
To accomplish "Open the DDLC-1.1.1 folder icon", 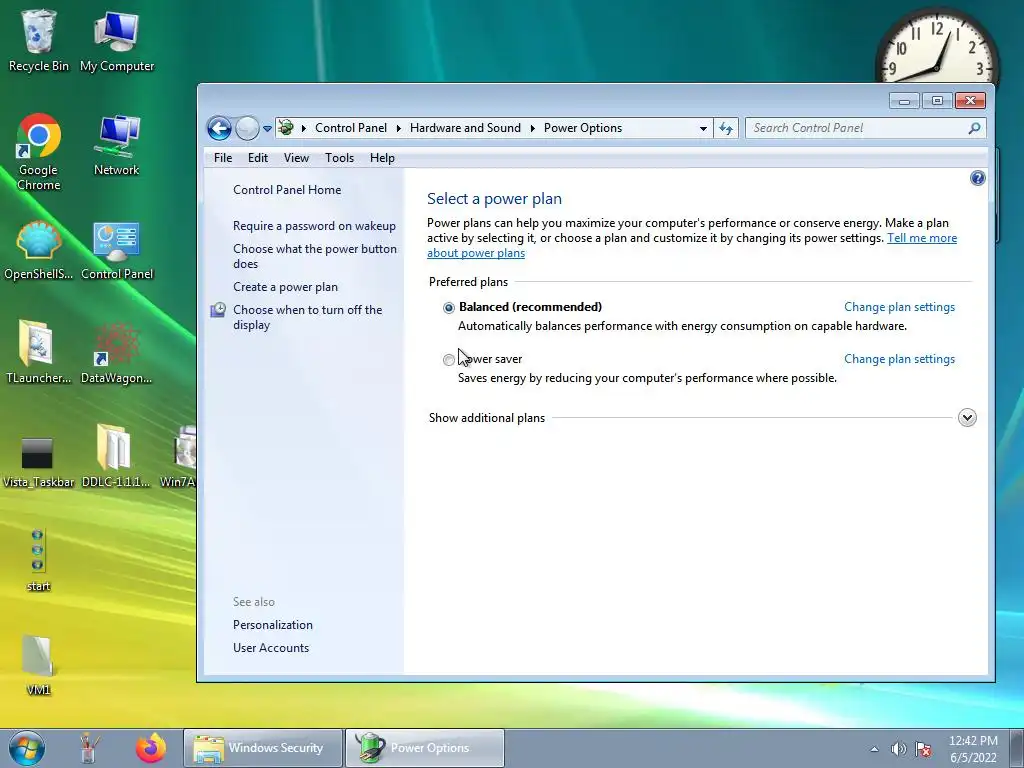I will click(x=116, y=456).
